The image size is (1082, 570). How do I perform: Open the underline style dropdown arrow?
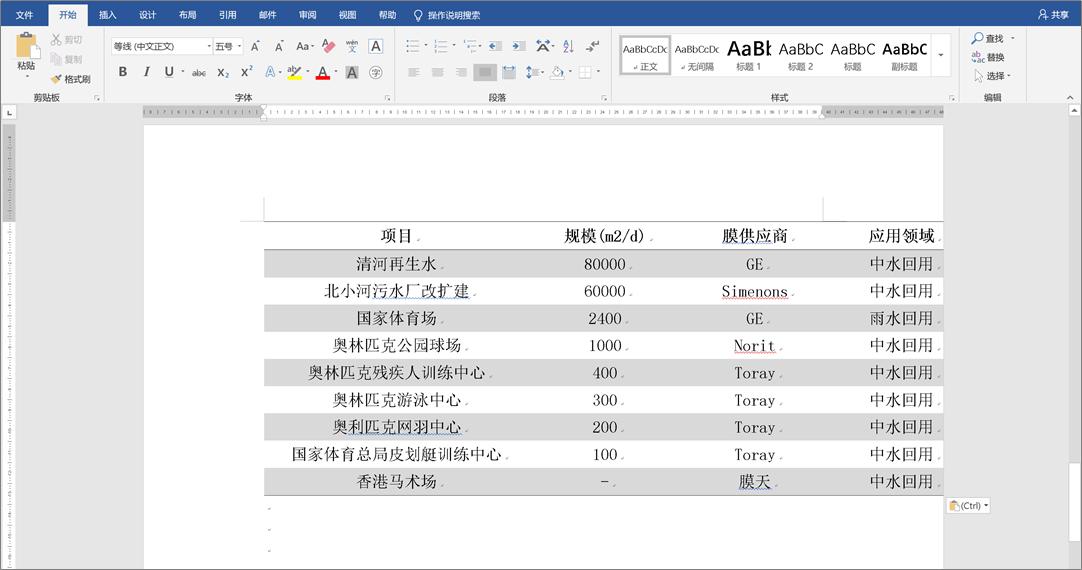click(x=183, y=72)
